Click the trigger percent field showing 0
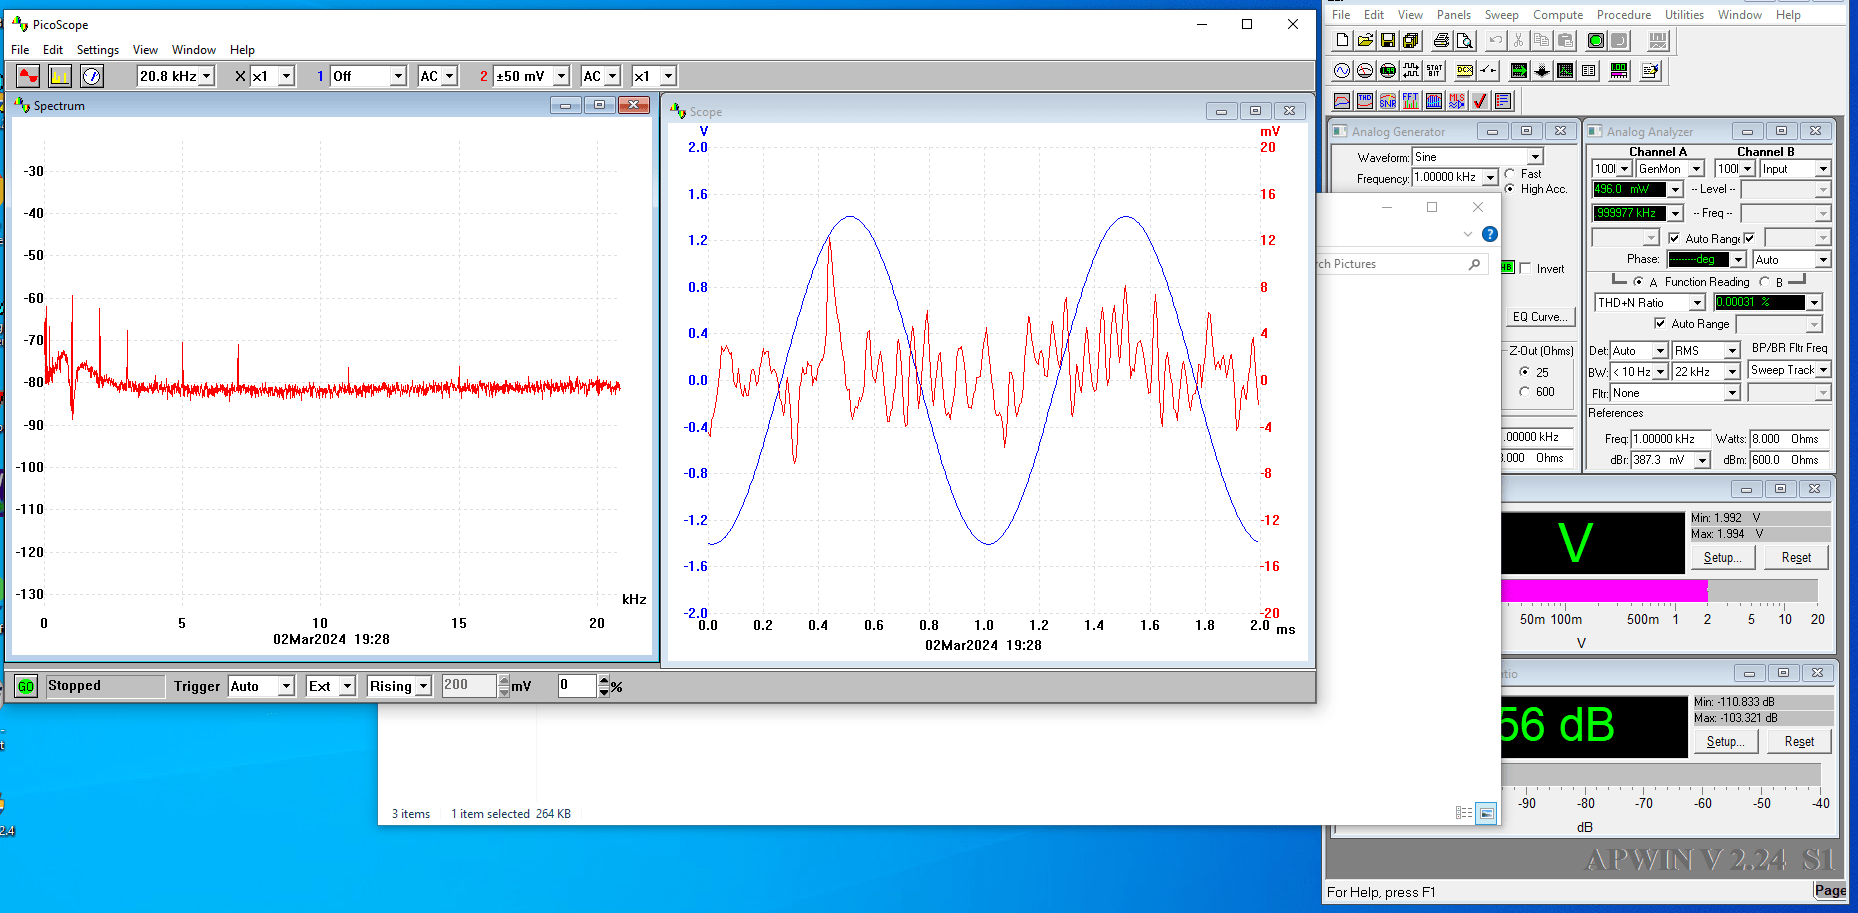Image resolution: width=1858 pixels, height=913 pixels. point(577,686)
